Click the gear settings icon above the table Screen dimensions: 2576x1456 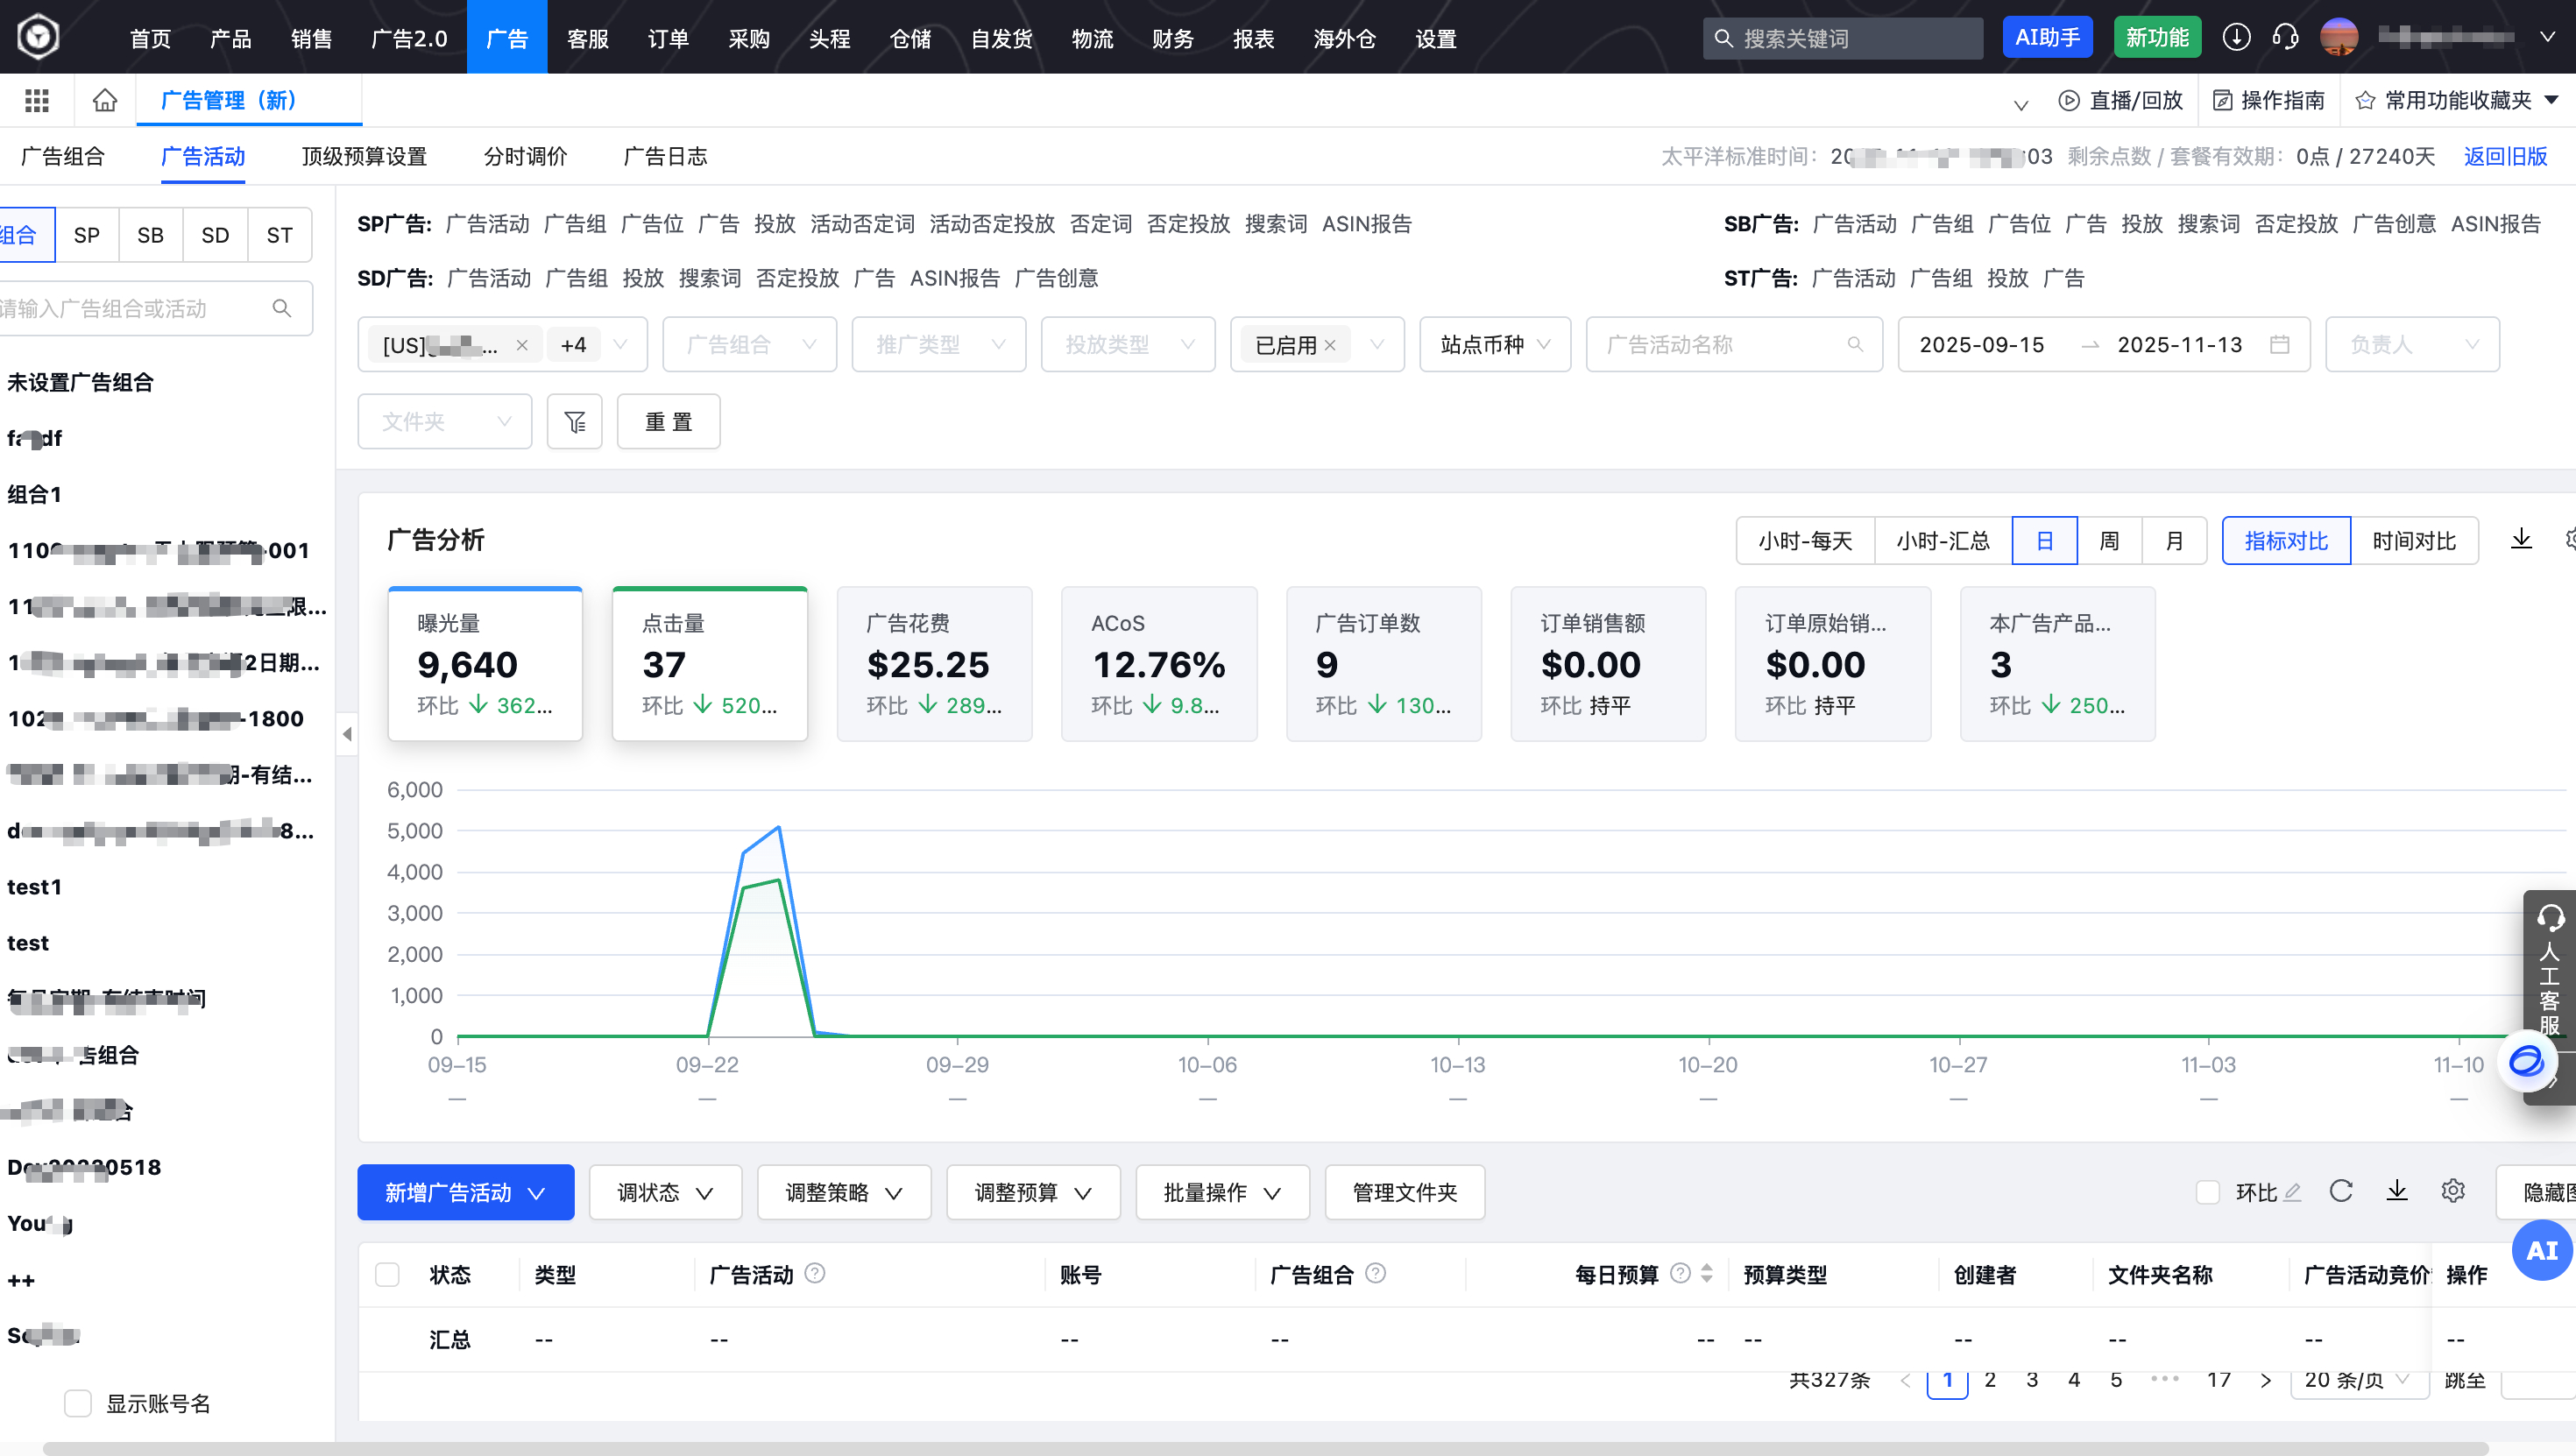tap(2452, 1191)
